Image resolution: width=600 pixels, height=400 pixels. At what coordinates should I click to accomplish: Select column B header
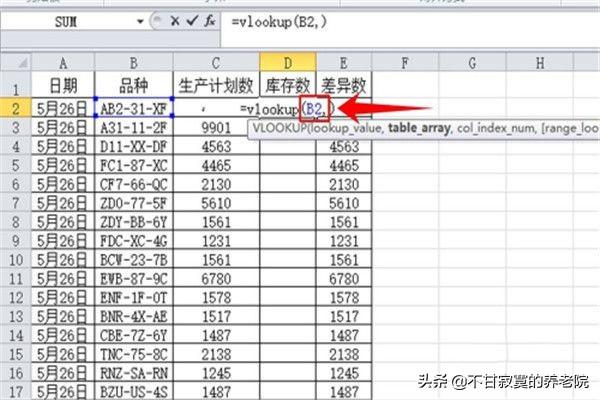pyautogui.click(x=133, y=62)
